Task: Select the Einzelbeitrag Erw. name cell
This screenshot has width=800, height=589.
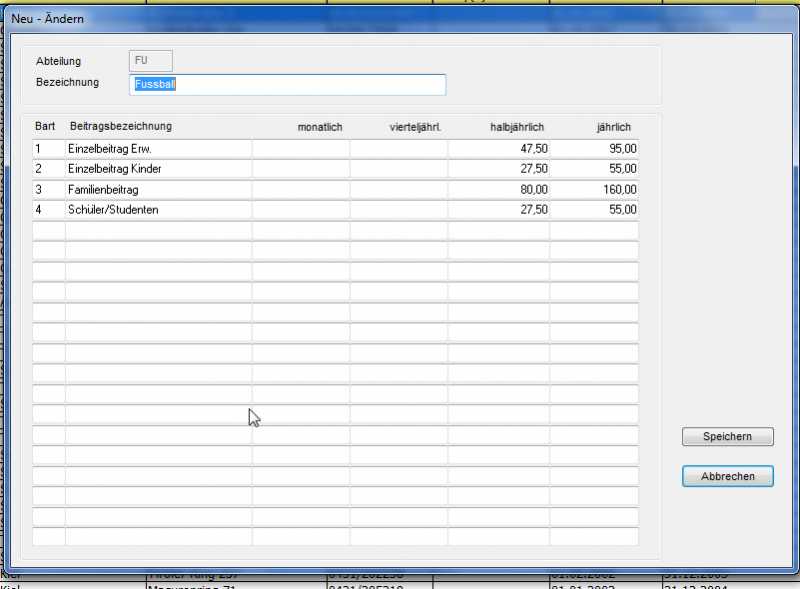Action: click(x=158, y=149)
